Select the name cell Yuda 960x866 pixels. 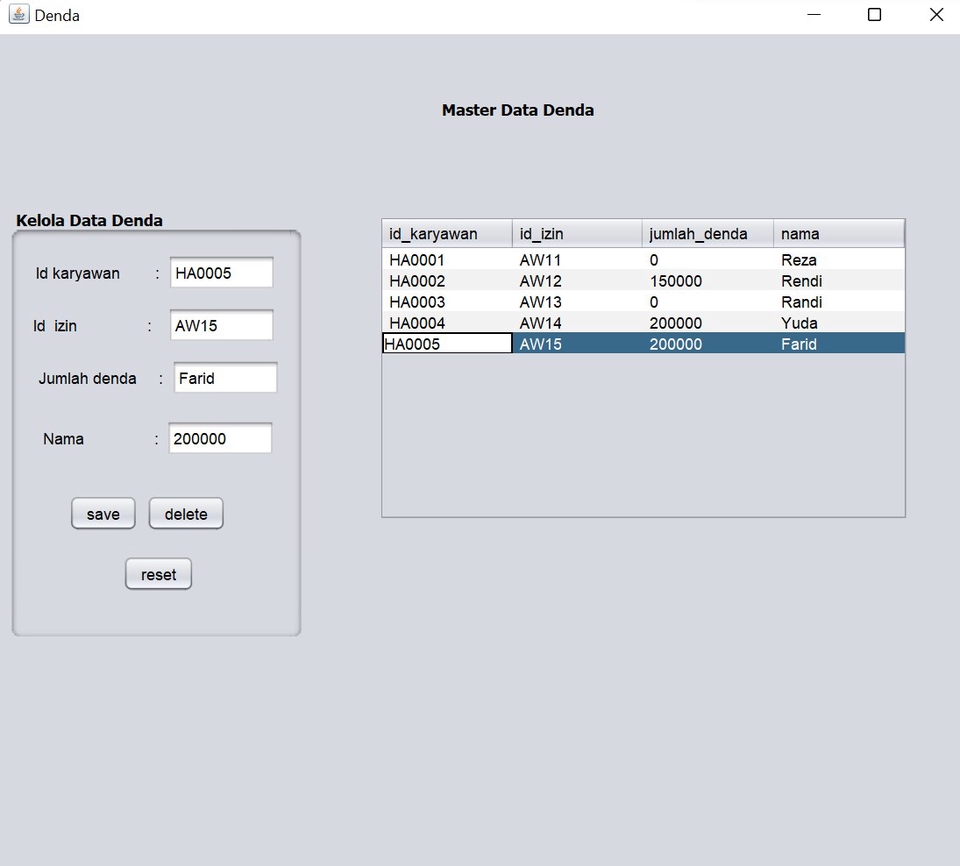(x=839, y=322)
